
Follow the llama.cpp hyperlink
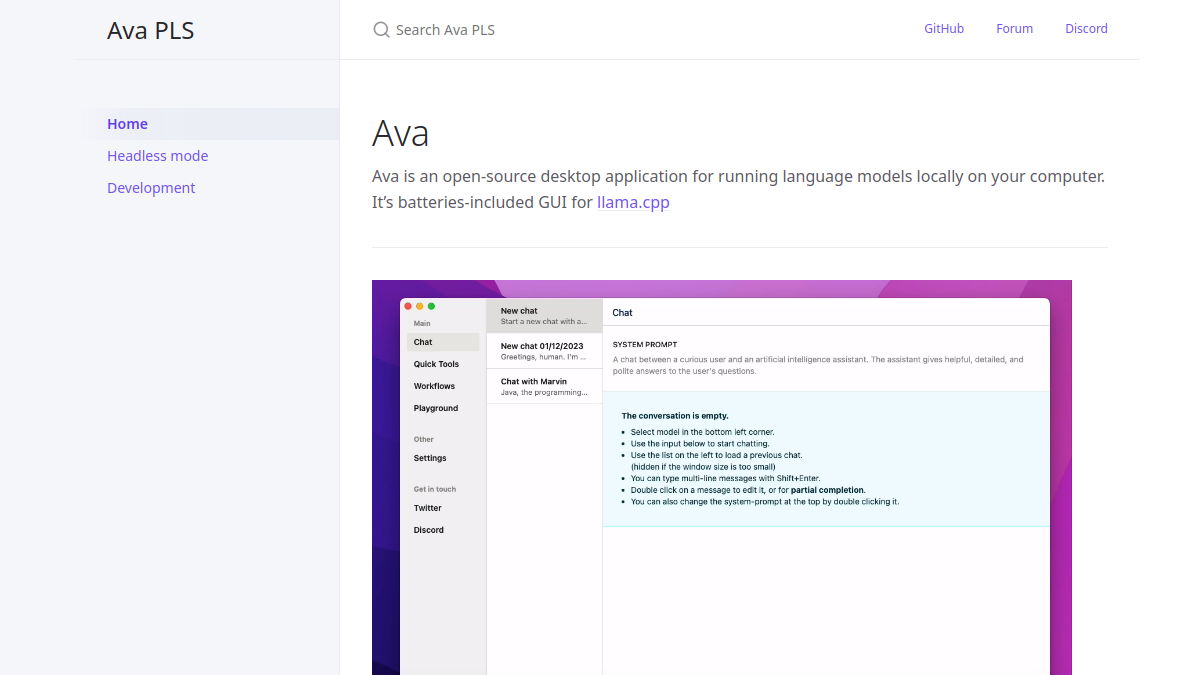(x=633, y=202)
